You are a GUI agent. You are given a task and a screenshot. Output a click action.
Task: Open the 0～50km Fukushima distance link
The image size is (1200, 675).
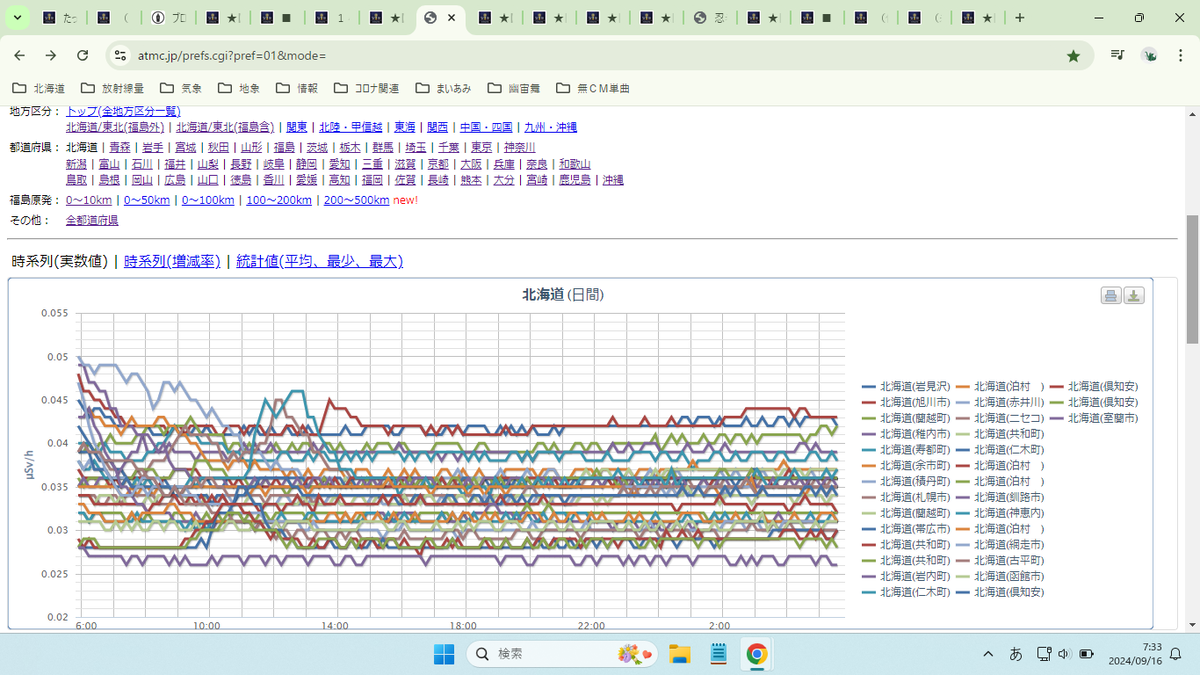pyautogui.click(x=147, y=200)
